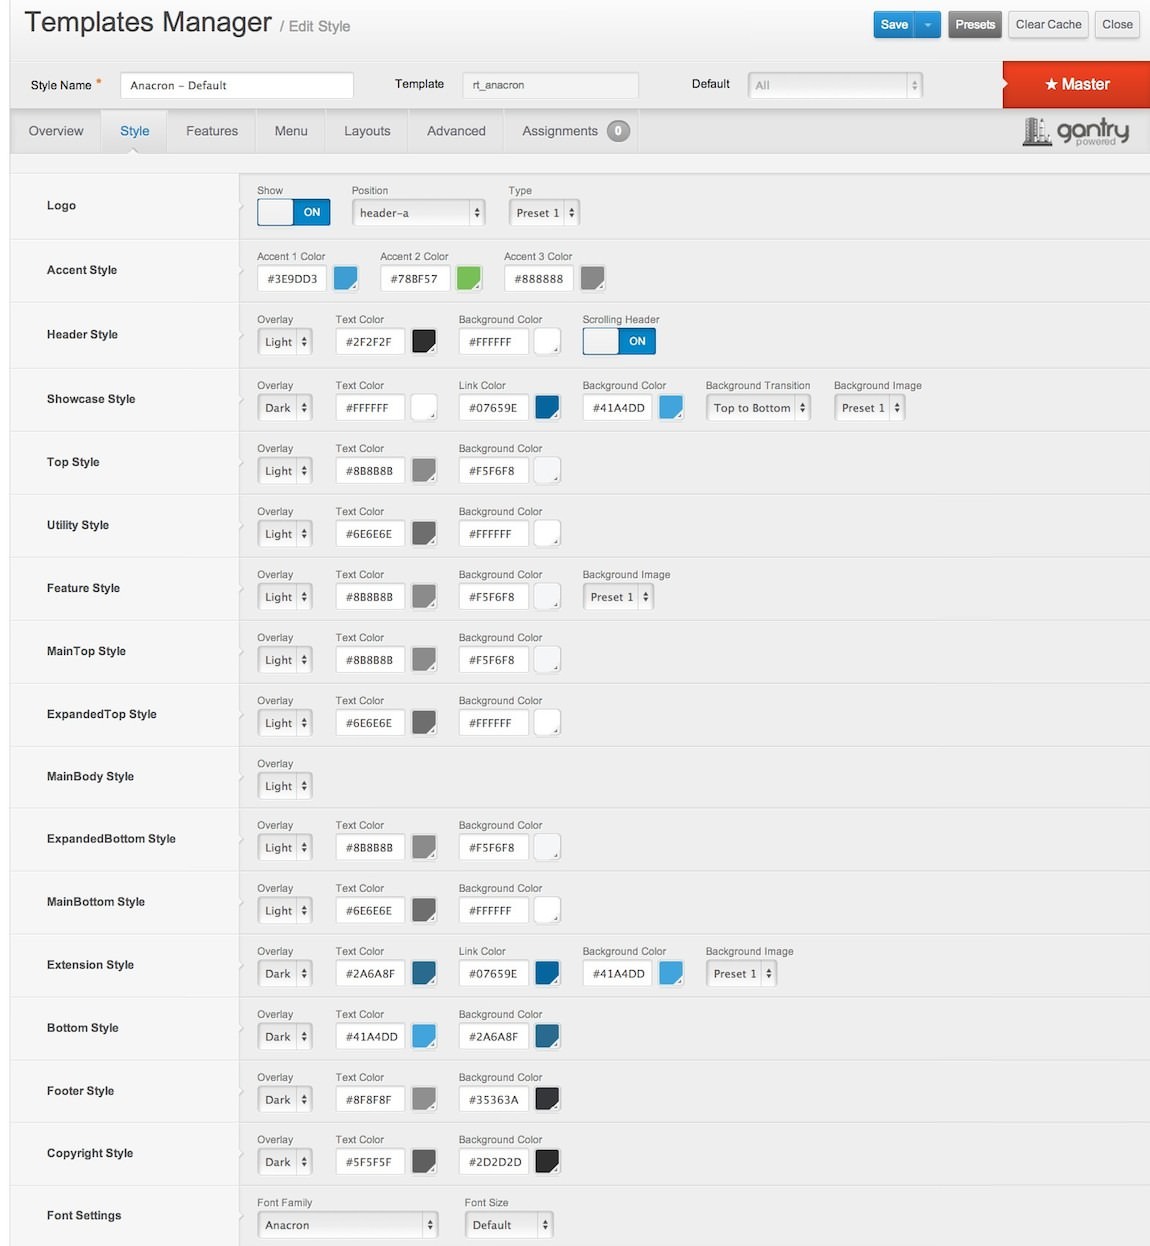Click the Assignments count badge
Screen dimensions: 1150x1246
click(x=618, y=131)
